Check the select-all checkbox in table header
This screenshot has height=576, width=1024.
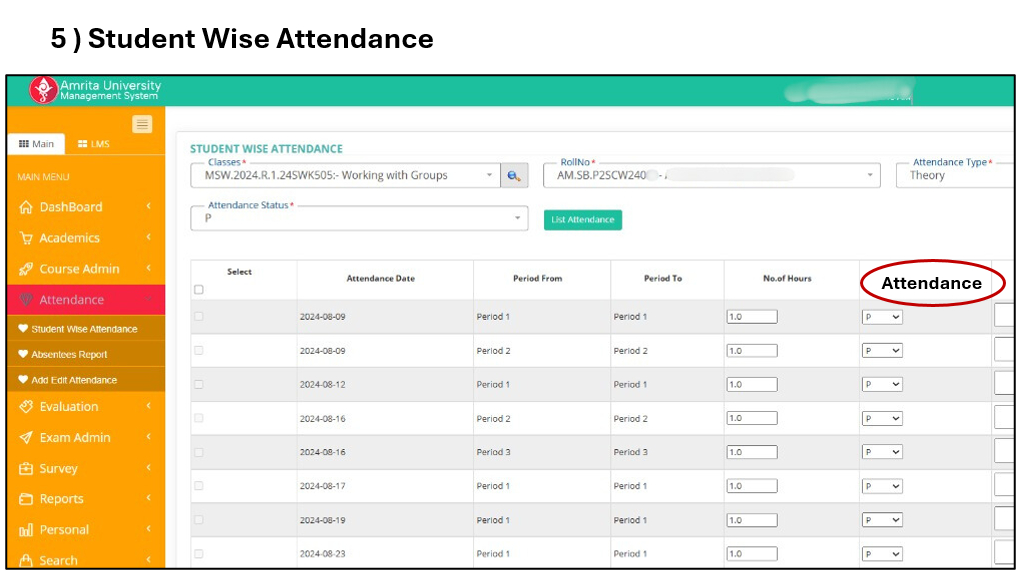(198, 290)
